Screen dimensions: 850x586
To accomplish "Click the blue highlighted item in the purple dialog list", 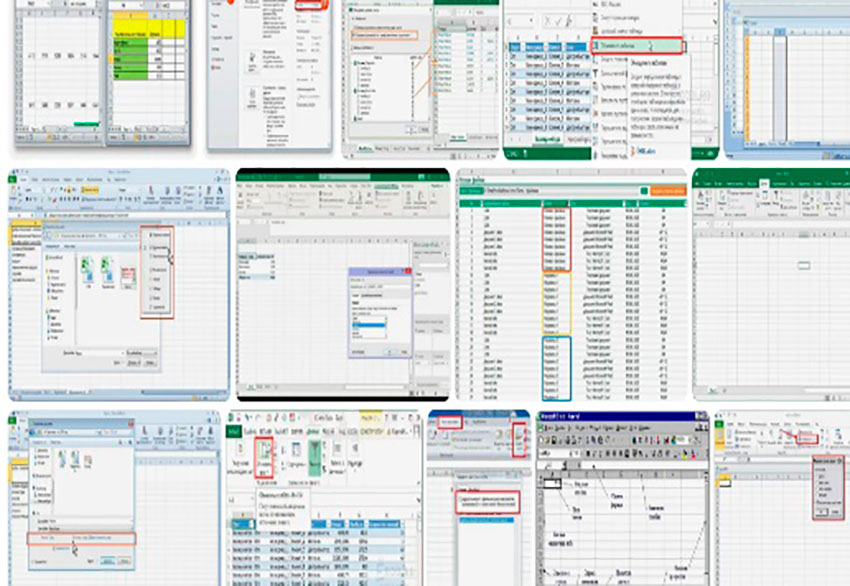I will click(x=371, y=326).
